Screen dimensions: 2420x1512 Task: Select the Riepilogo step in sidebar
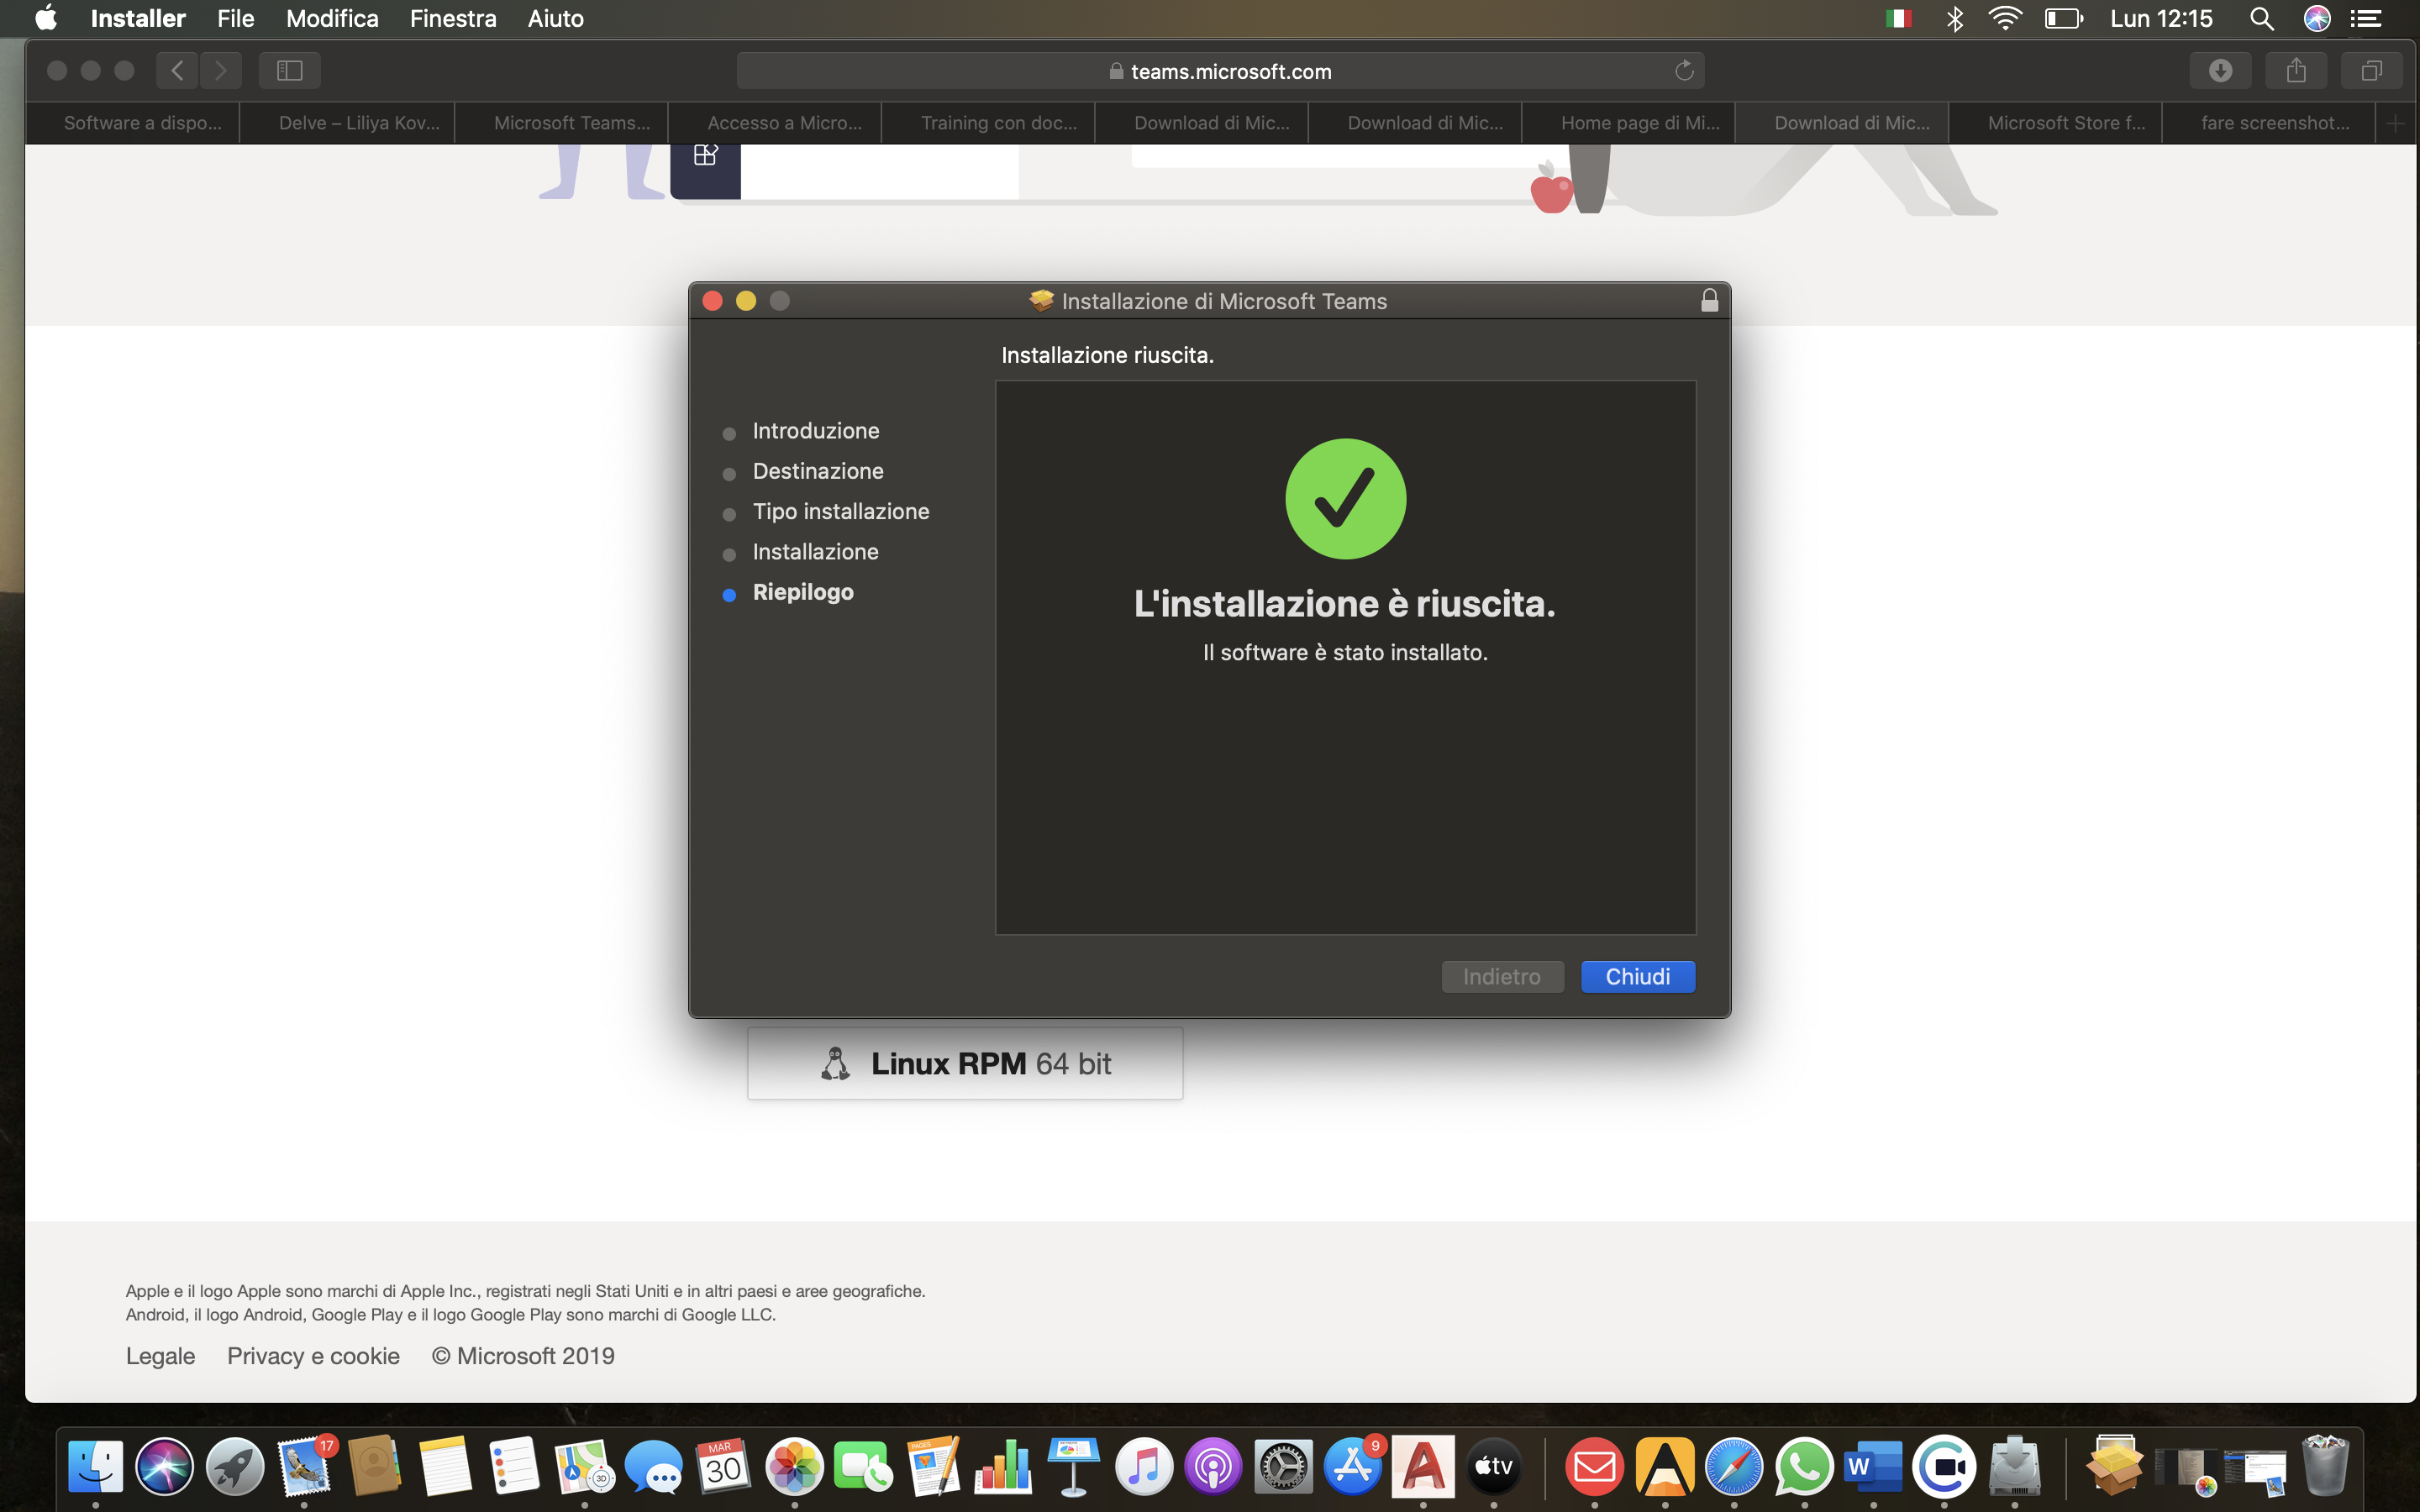(802, 592)
